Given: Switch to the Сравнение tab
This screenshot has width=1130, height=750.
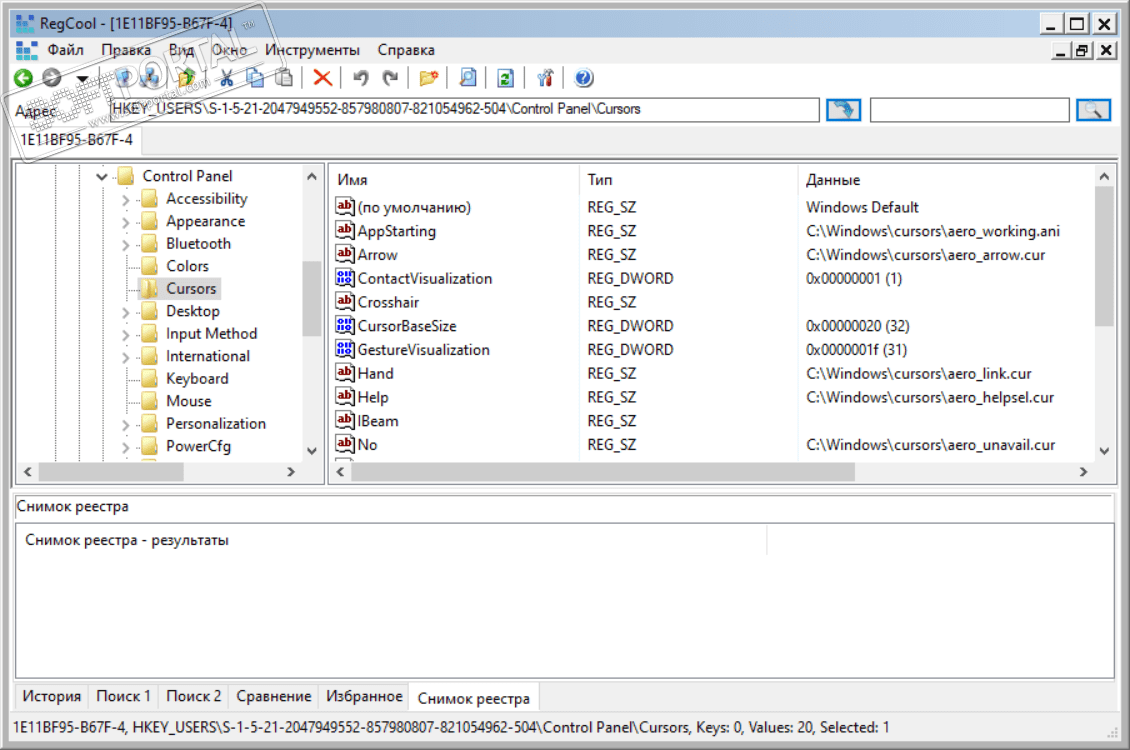Looking at the screenshot, I should 274,696.
